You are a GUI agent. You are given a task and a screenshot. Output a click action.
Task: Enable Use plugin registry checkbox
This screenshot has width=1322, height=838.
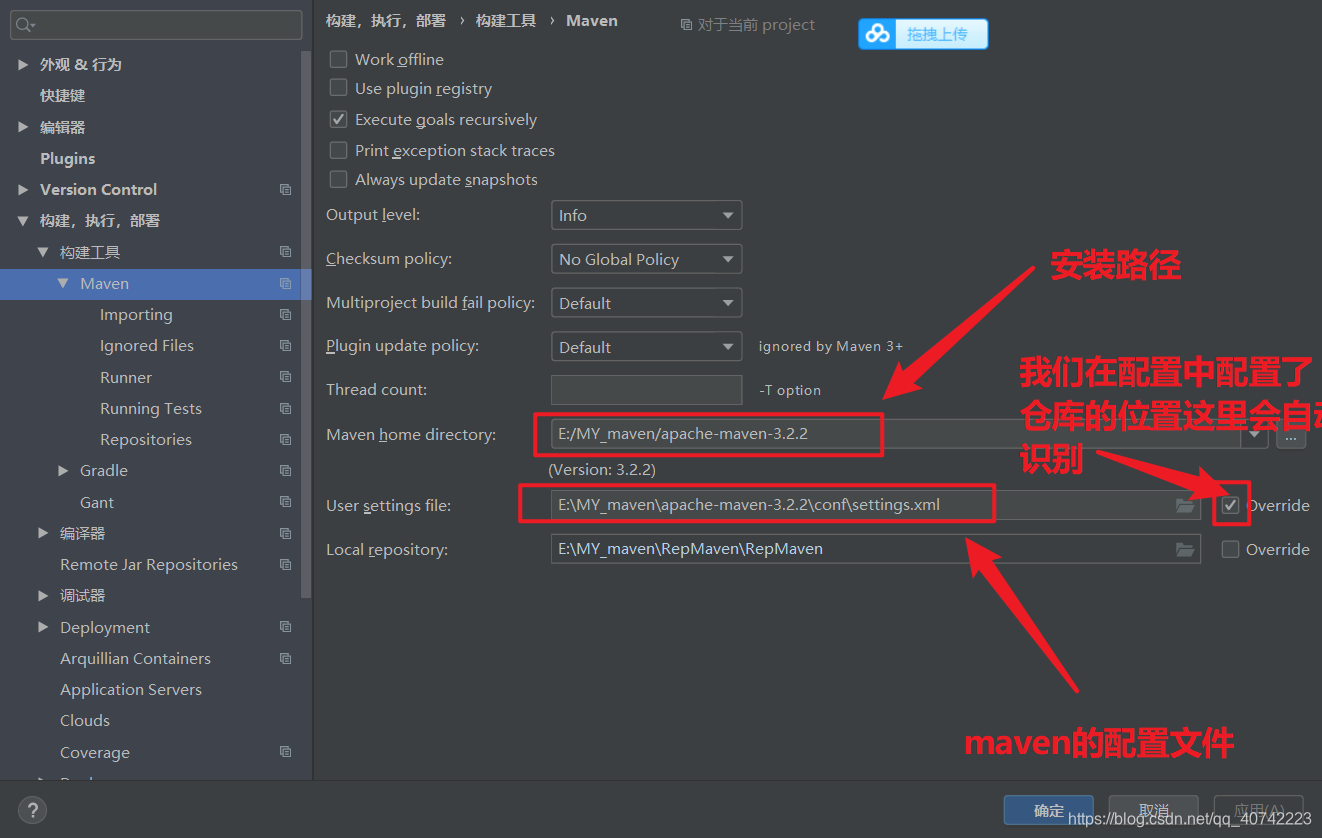339,88
